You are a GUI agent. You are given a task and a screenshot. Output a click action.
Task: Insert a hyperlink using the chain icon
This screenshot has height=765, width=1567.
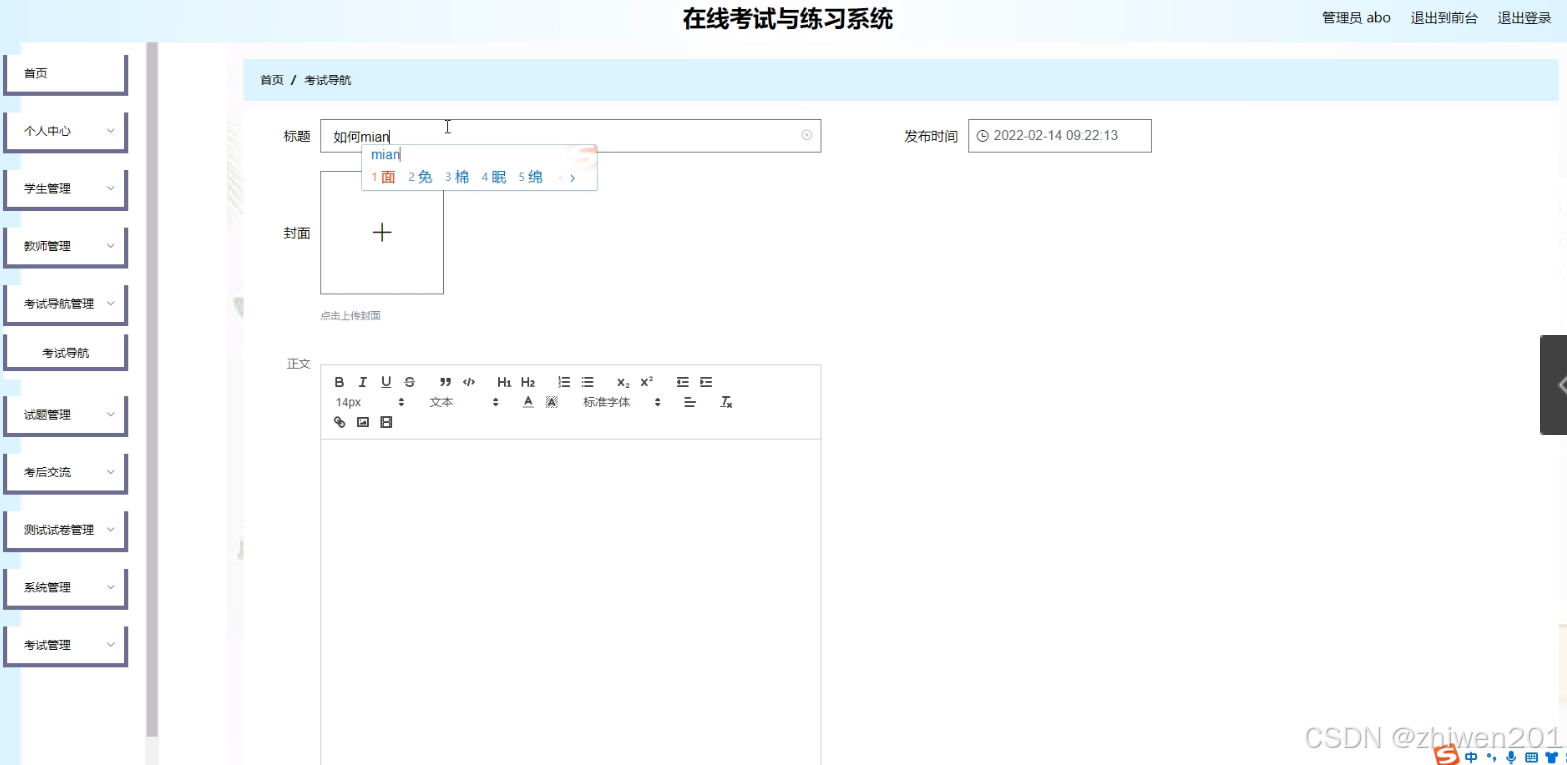339,422
